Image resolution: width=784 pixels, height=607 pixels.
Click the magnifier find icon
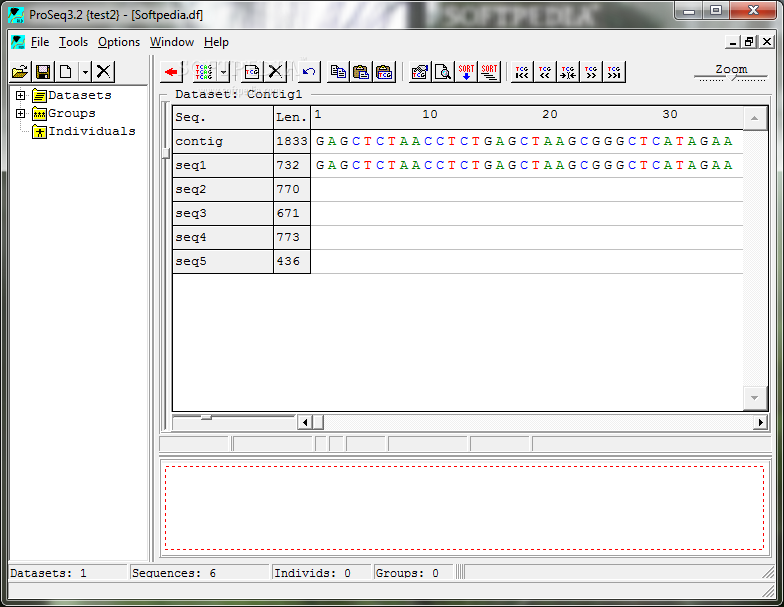click(x=443, y=72)
